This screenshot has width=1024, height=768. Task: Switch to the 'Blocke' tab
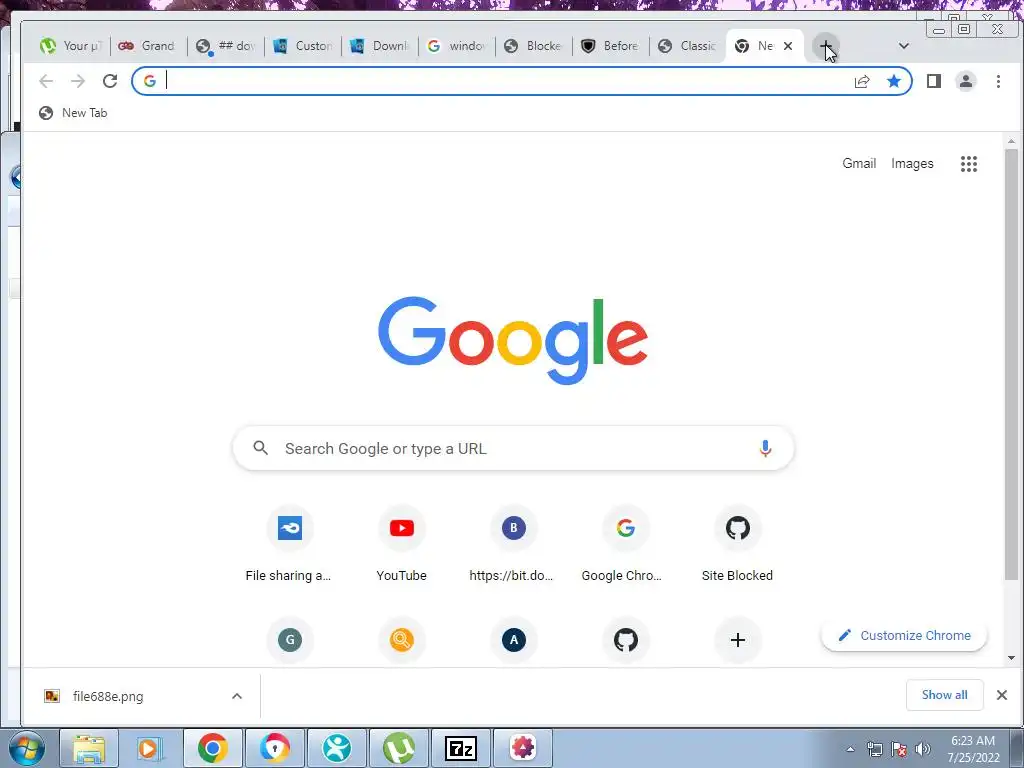click(x=534, y=46)
